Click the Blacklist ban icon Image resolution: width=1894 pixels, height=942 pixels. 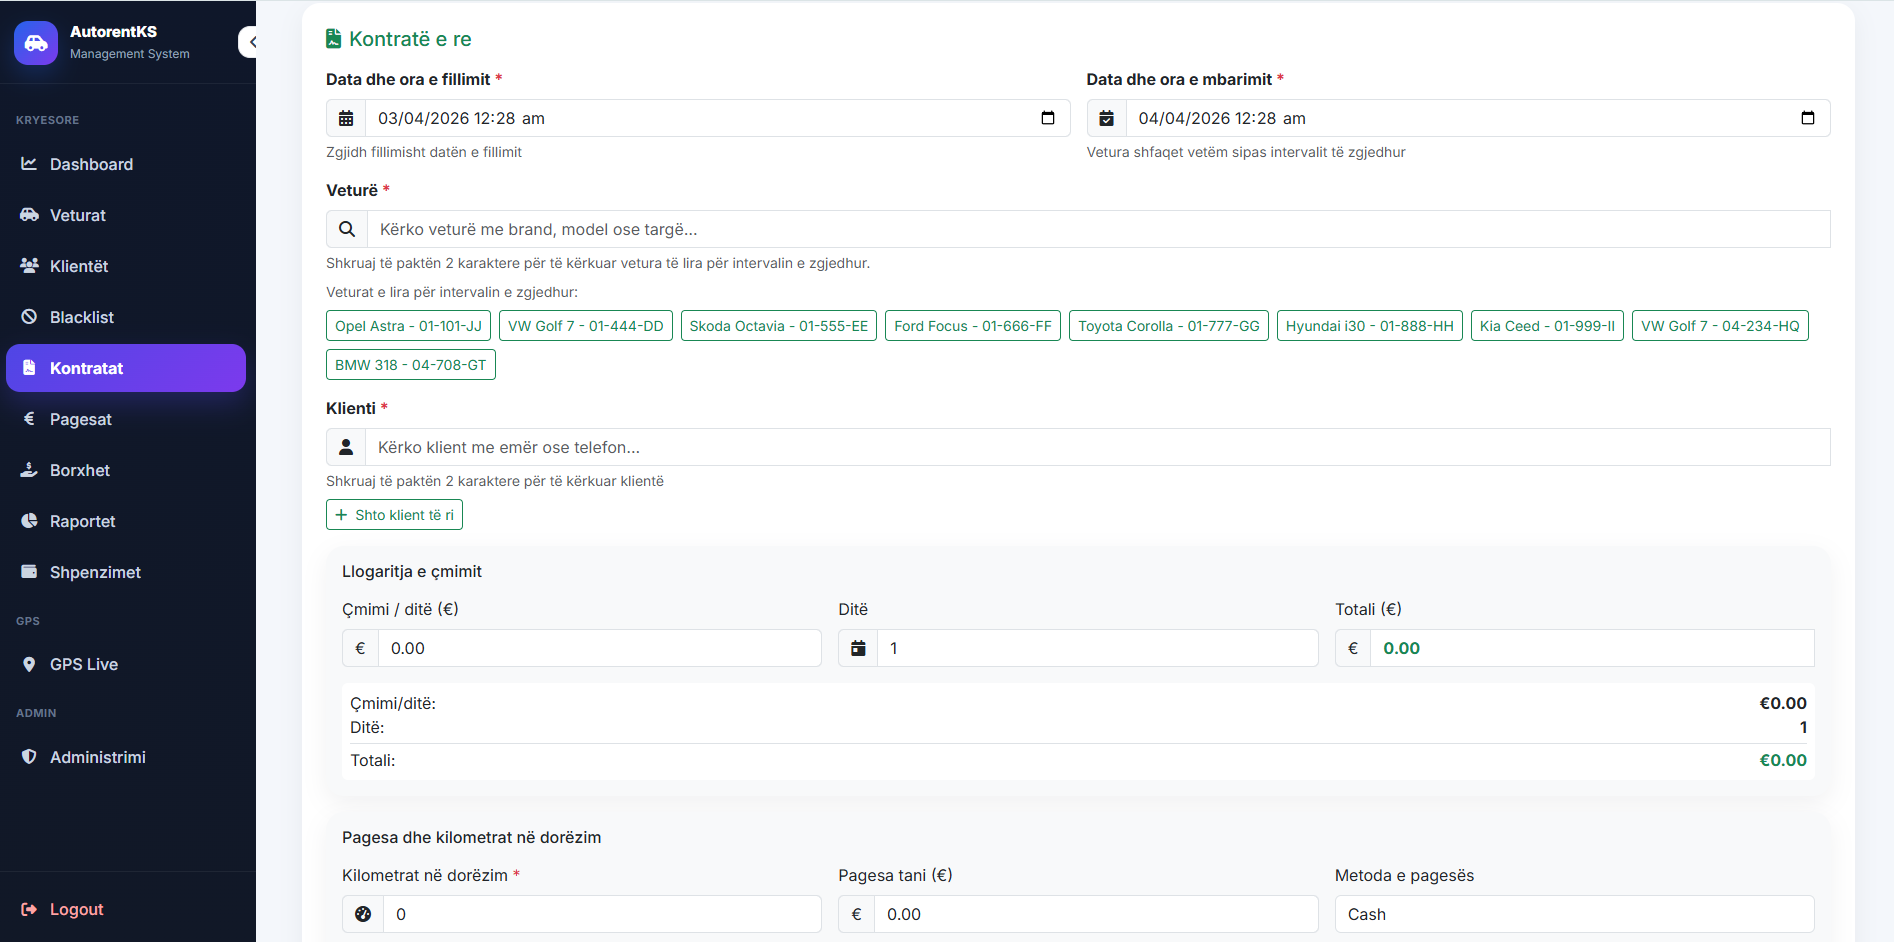point(29,316)
